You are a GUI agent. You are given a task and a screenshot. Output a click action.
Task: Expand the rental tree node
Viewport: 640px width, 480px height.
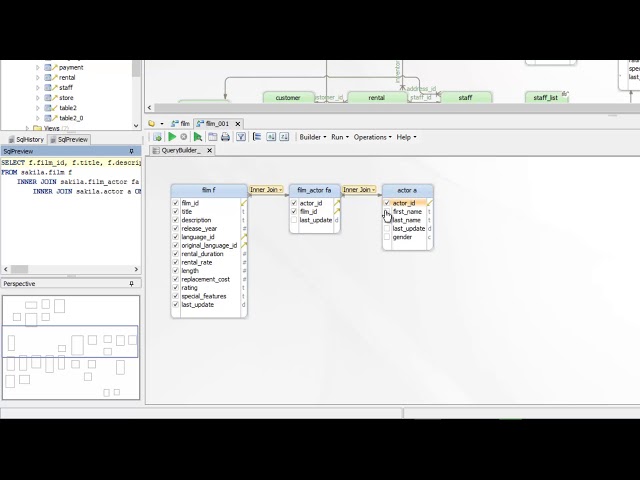(x=38, y=78)
